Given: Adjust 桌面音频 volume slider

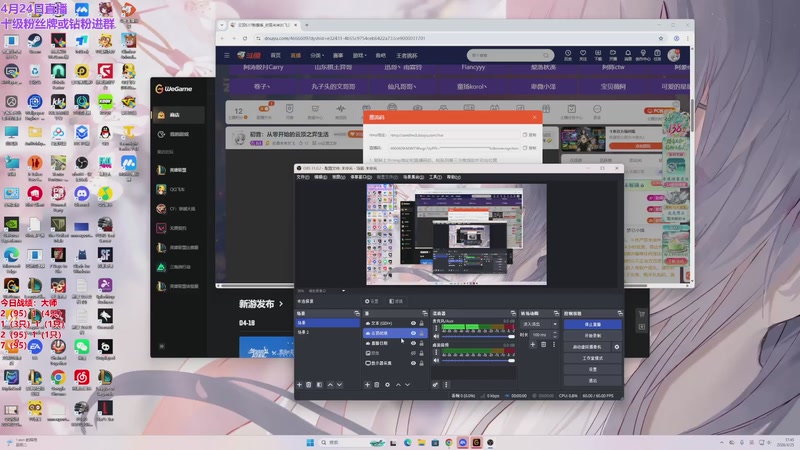Looking at the screenshot, I should 478,361.
